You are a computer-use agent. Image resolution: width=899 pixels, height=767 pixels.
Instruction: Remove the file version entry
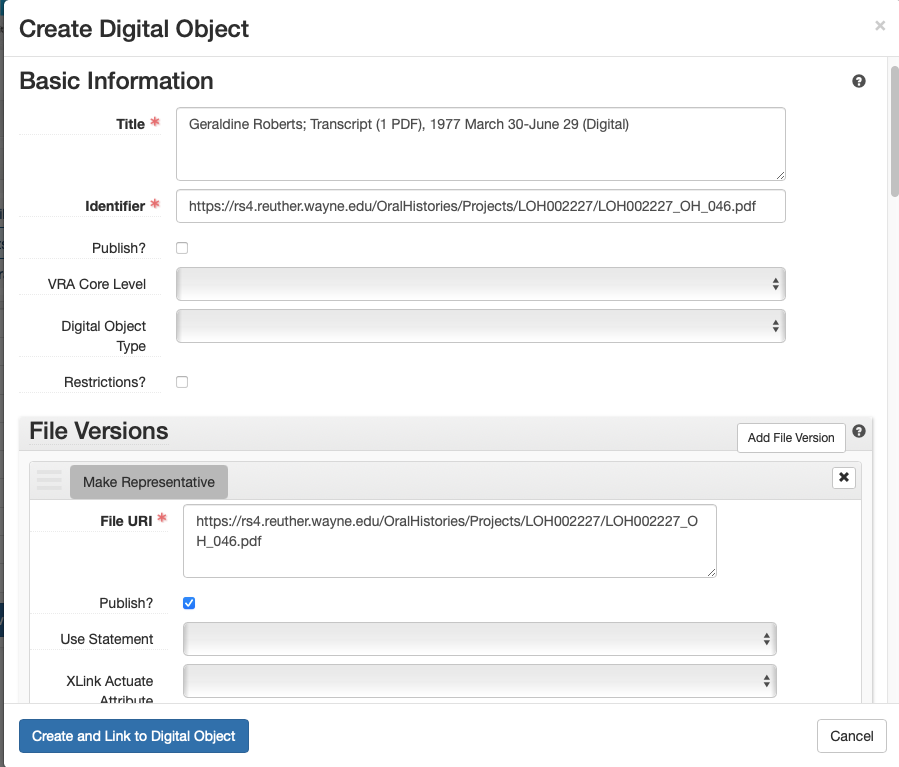843,477
